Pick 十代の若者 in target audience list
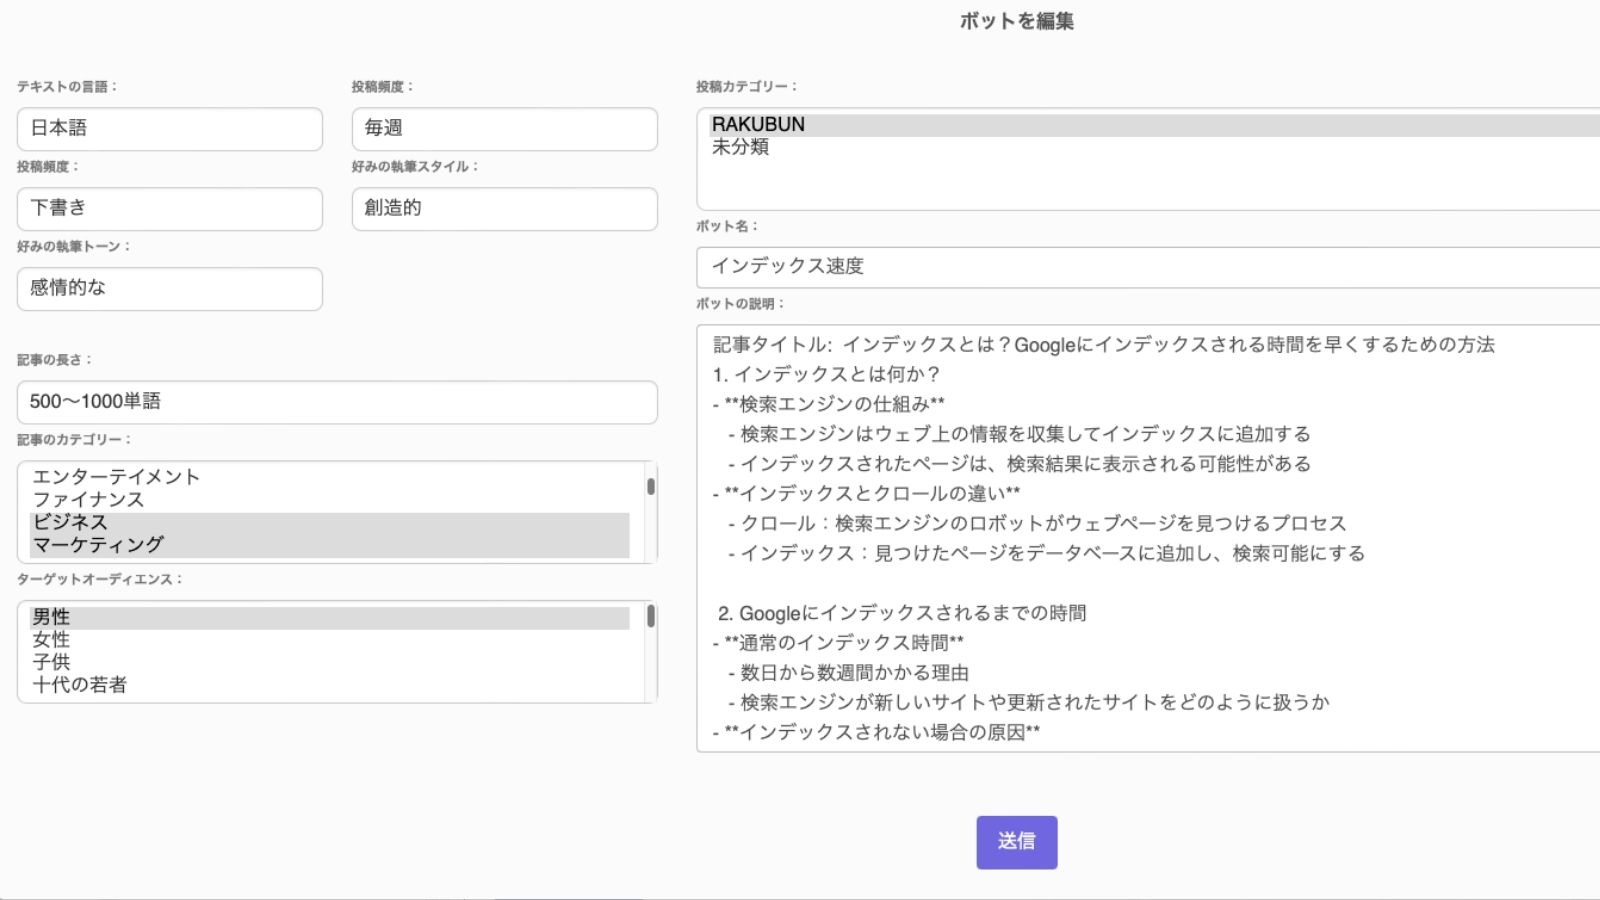This screenshot has width=1600, height=900. click(x=79, y=685)
